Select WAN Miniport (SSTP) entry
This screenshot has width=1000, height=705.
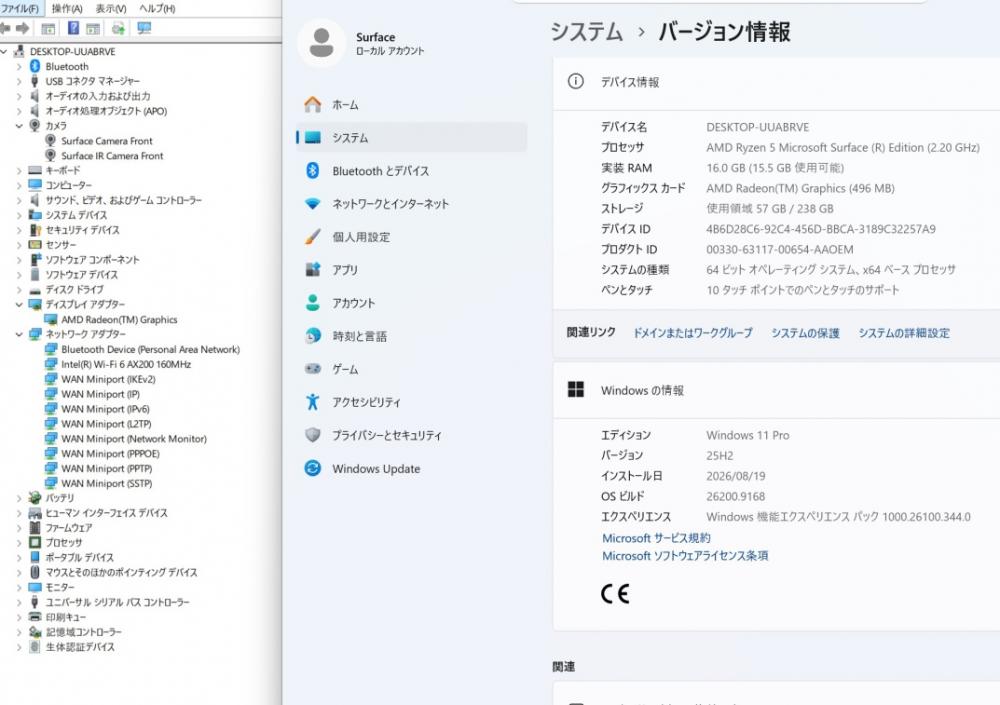(x=107, y=484)
